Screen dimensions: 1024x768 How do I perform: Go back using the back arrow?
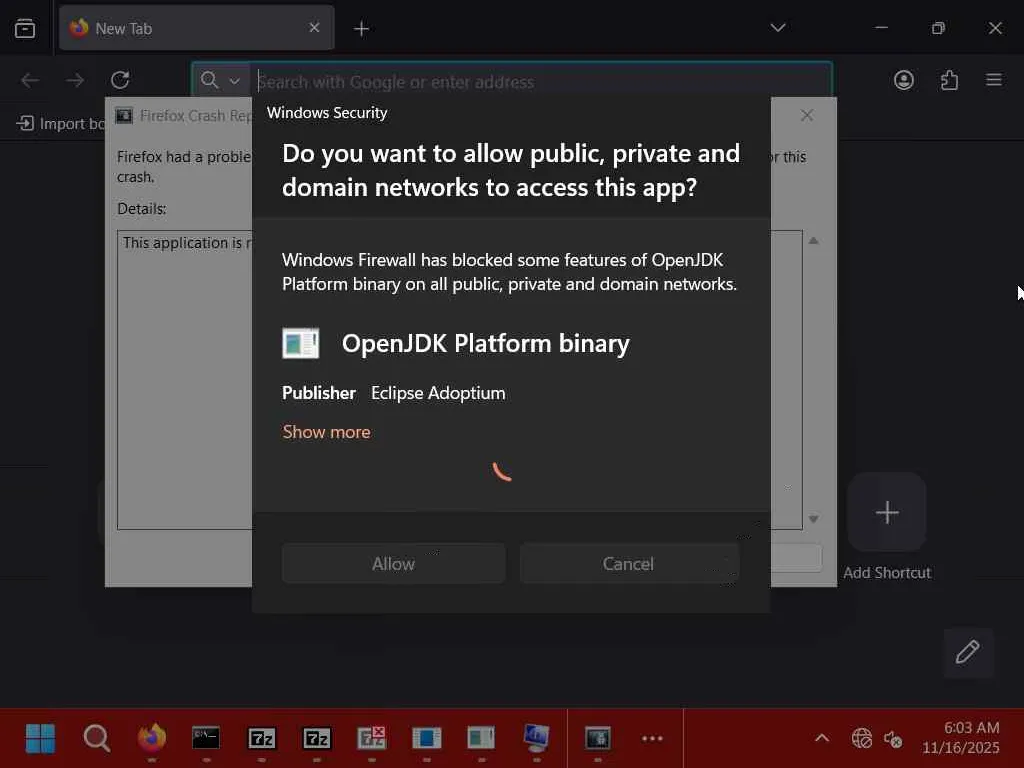30,80
